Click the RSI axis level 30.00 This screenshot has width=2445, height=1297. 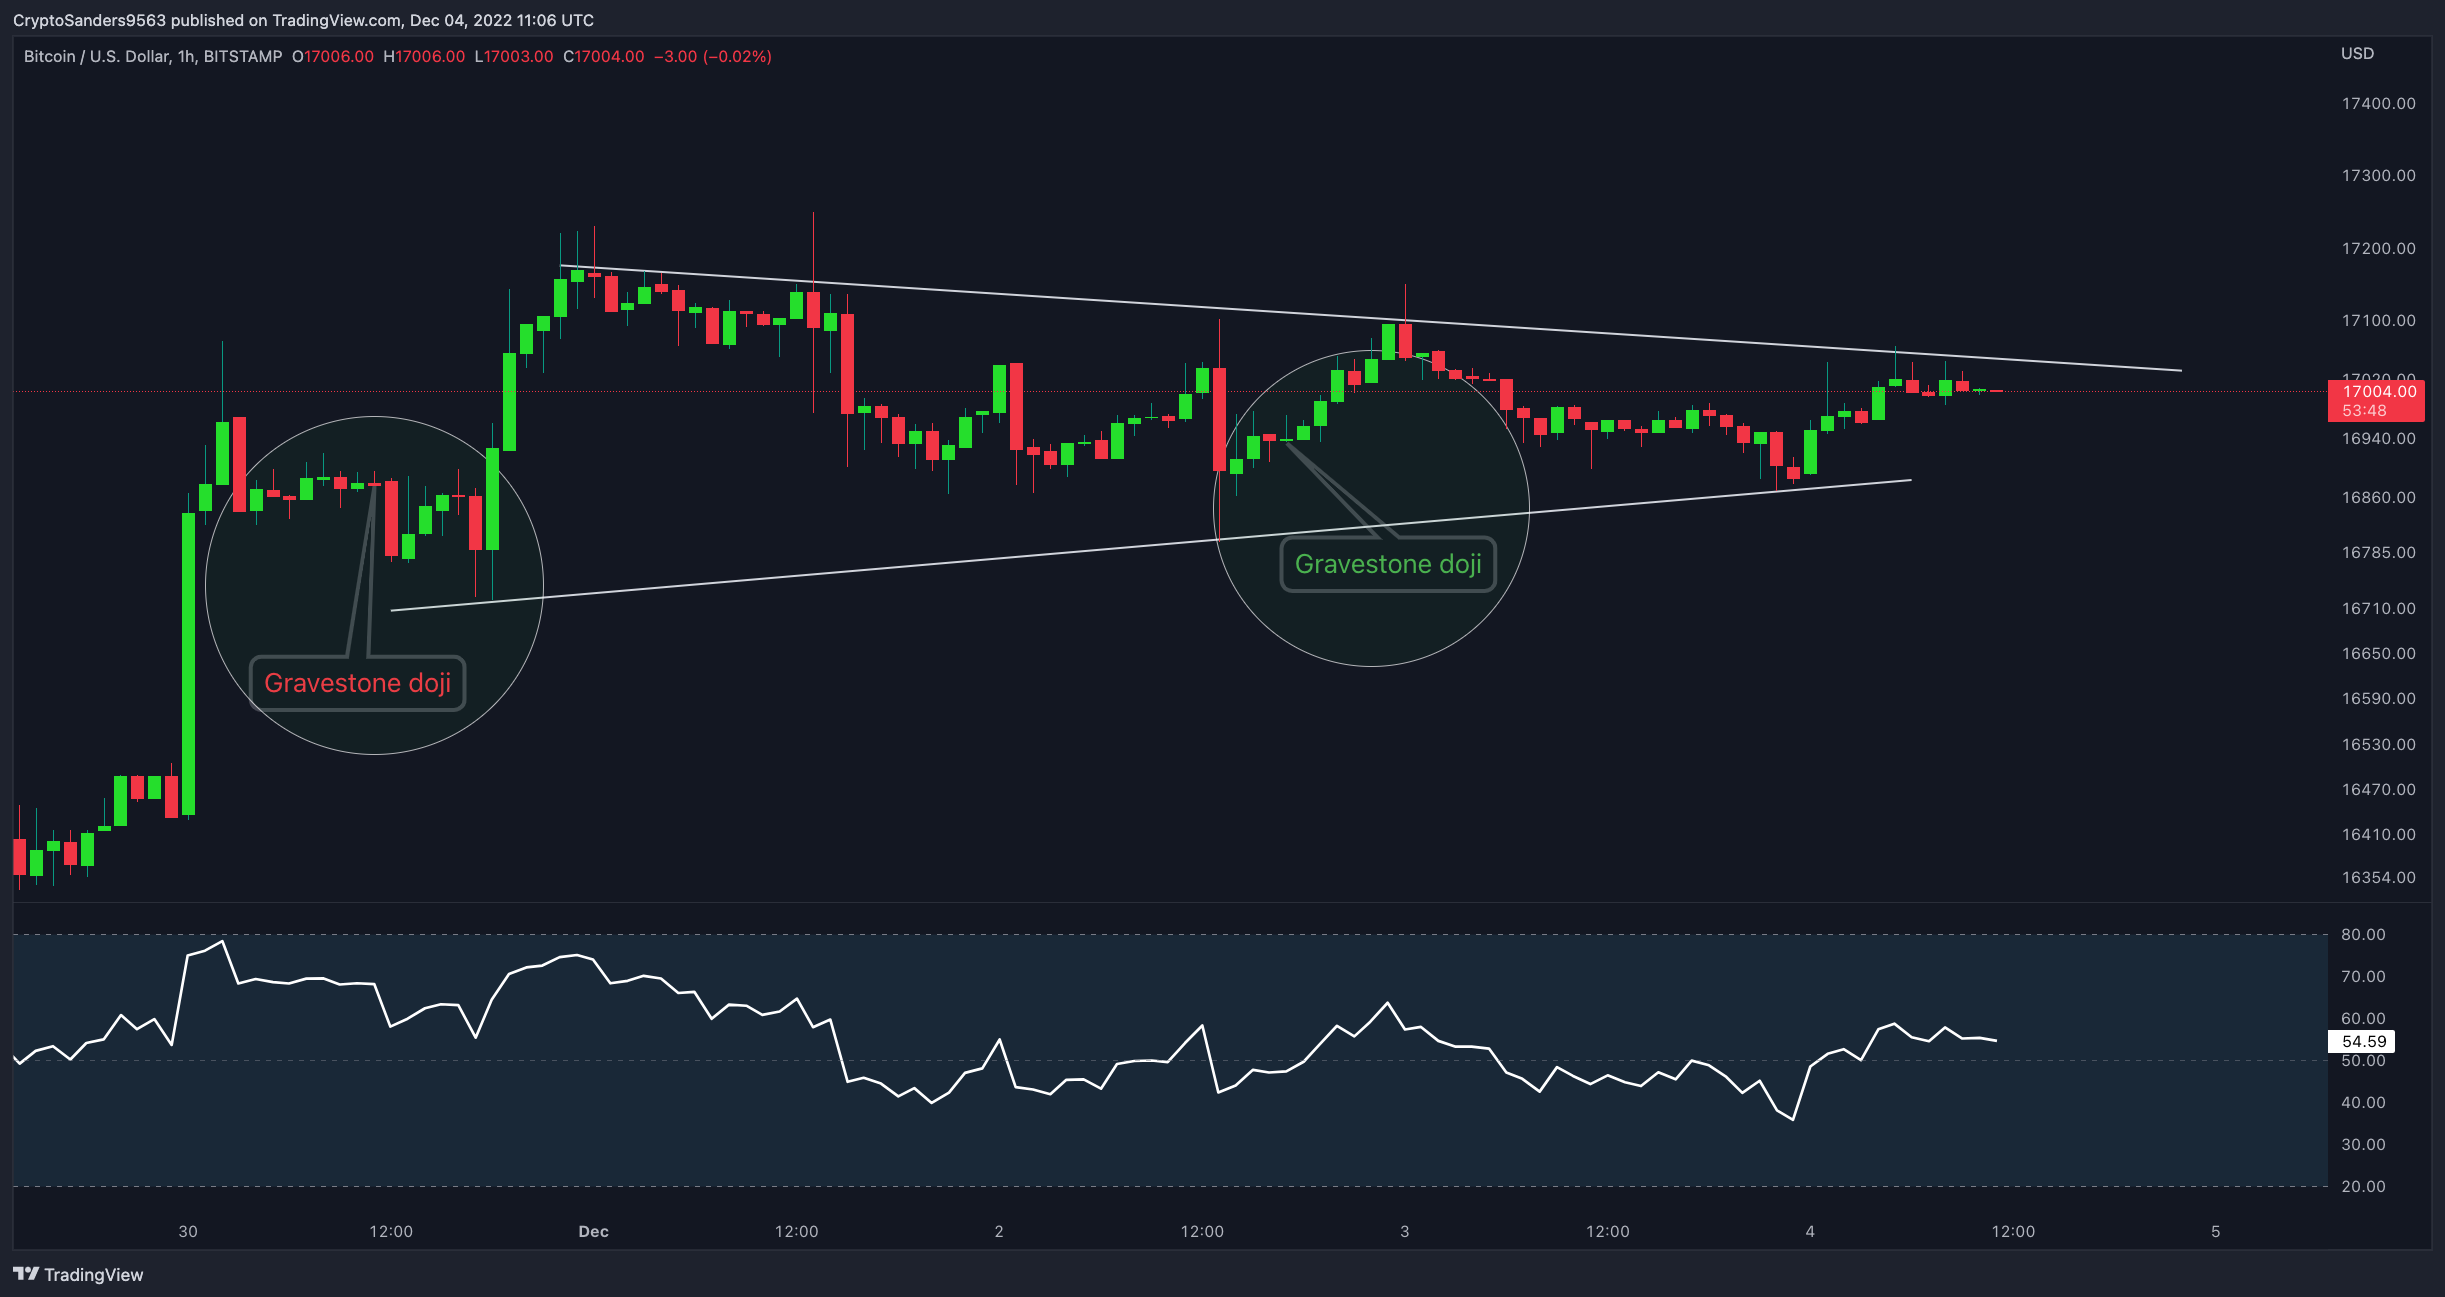(2363, 1144)
